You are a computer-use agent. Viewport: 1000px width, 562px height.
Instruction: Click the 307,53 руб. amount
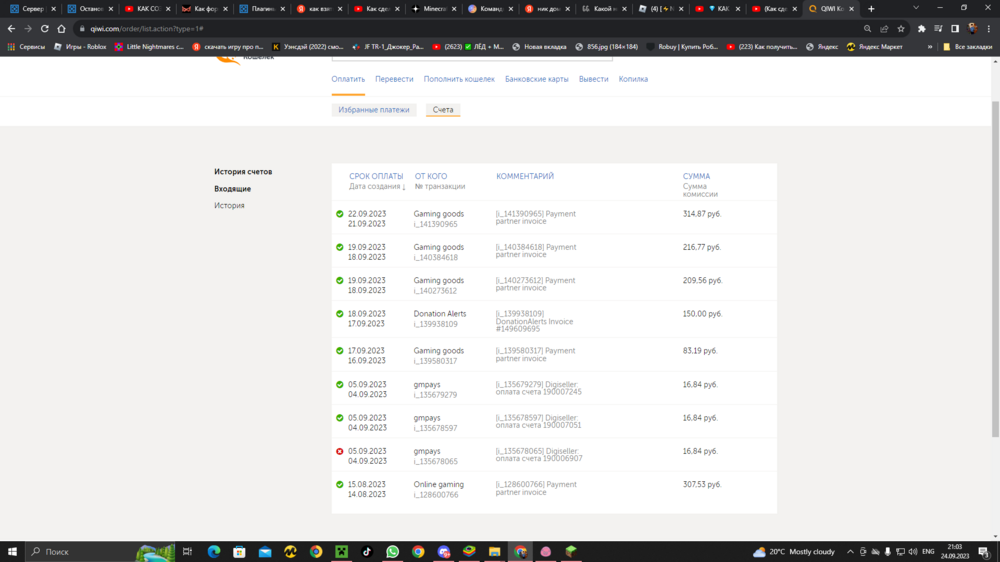click(702, 485)
